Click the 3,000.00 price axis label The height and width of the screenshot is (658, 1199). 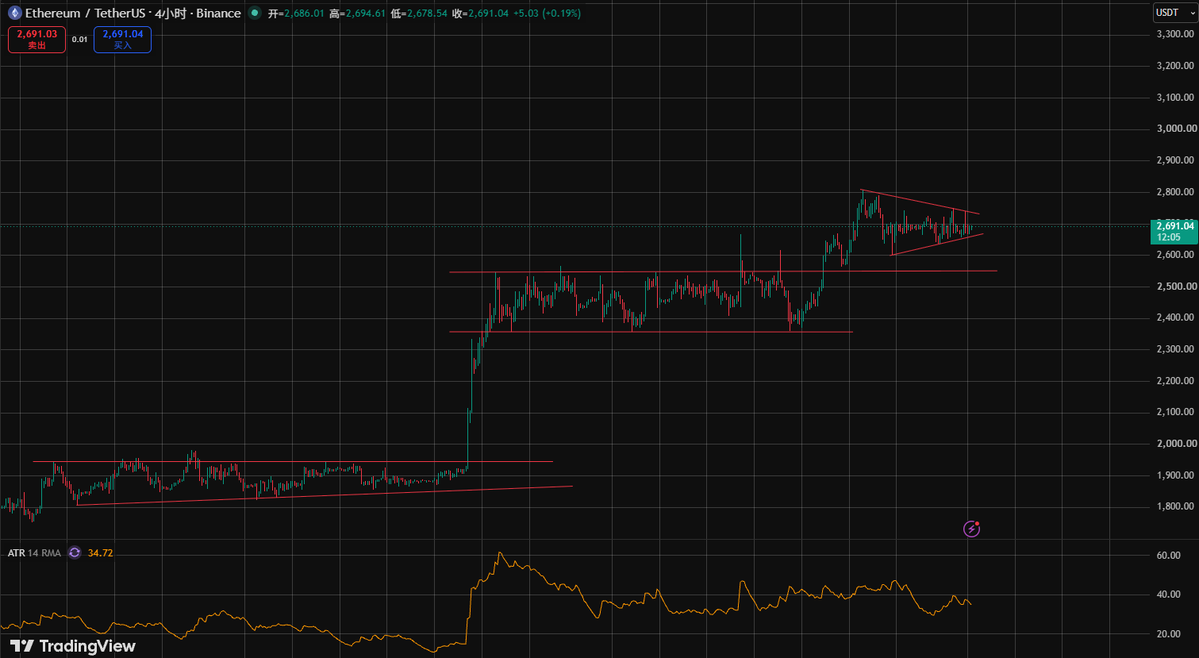tap(1175, 128)
